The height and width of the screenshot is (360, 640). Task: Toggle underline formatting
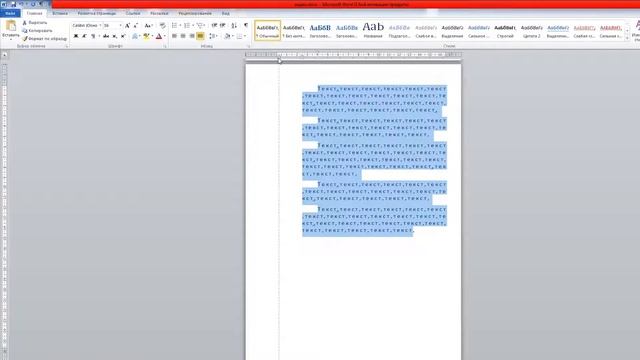(x=93, y=36)
